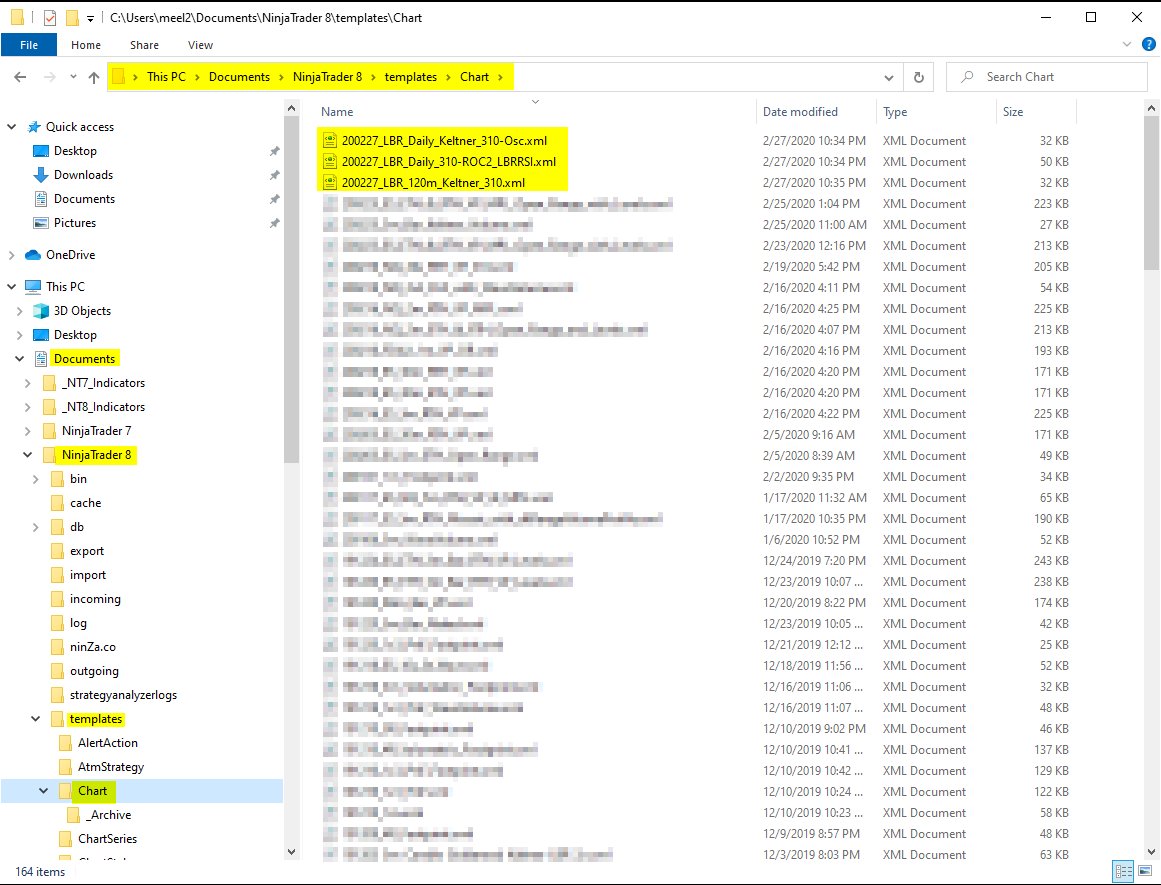Click Properties icon in Quick Access Toolbar
Screen dimensions: 1161x885
click(x=50, y=18)
